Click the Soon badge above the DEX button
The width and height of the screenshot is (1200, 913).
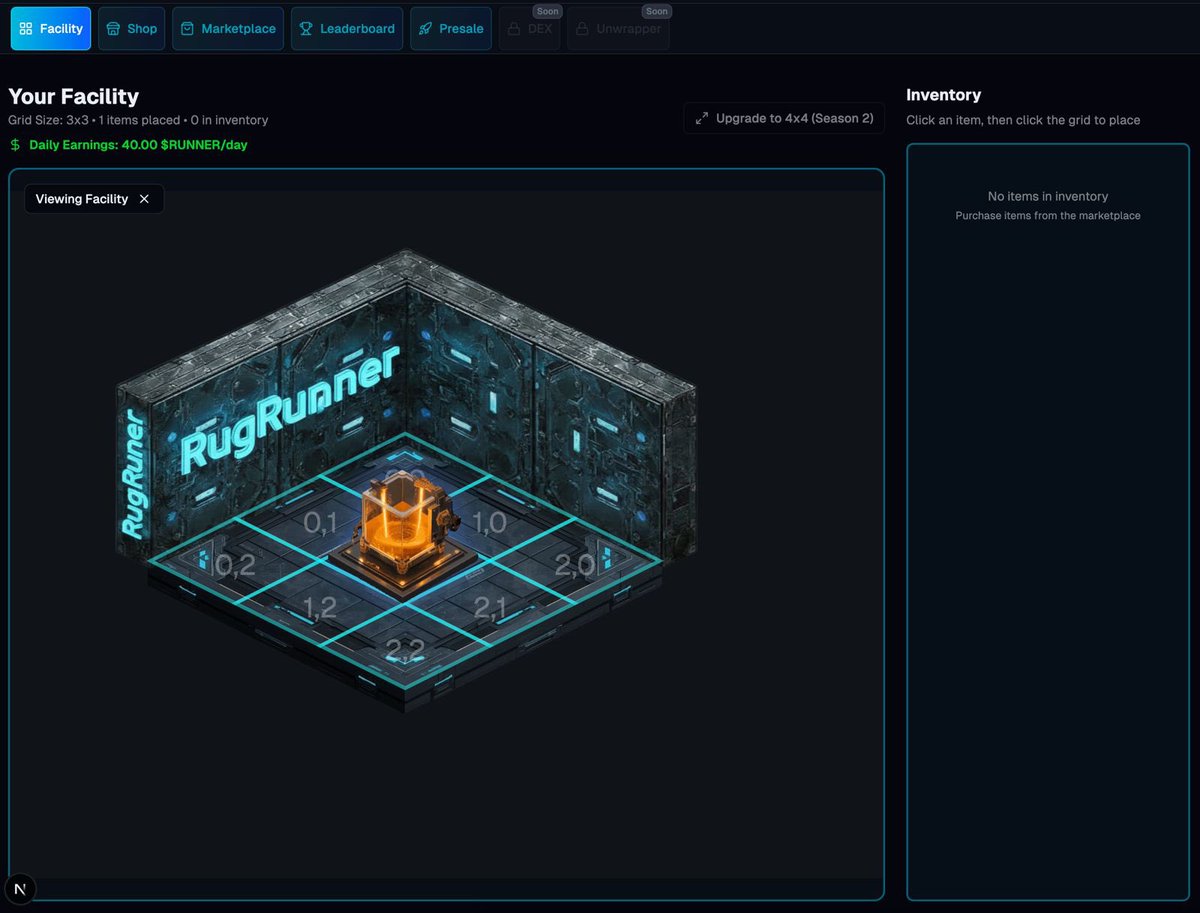[547, 11]
